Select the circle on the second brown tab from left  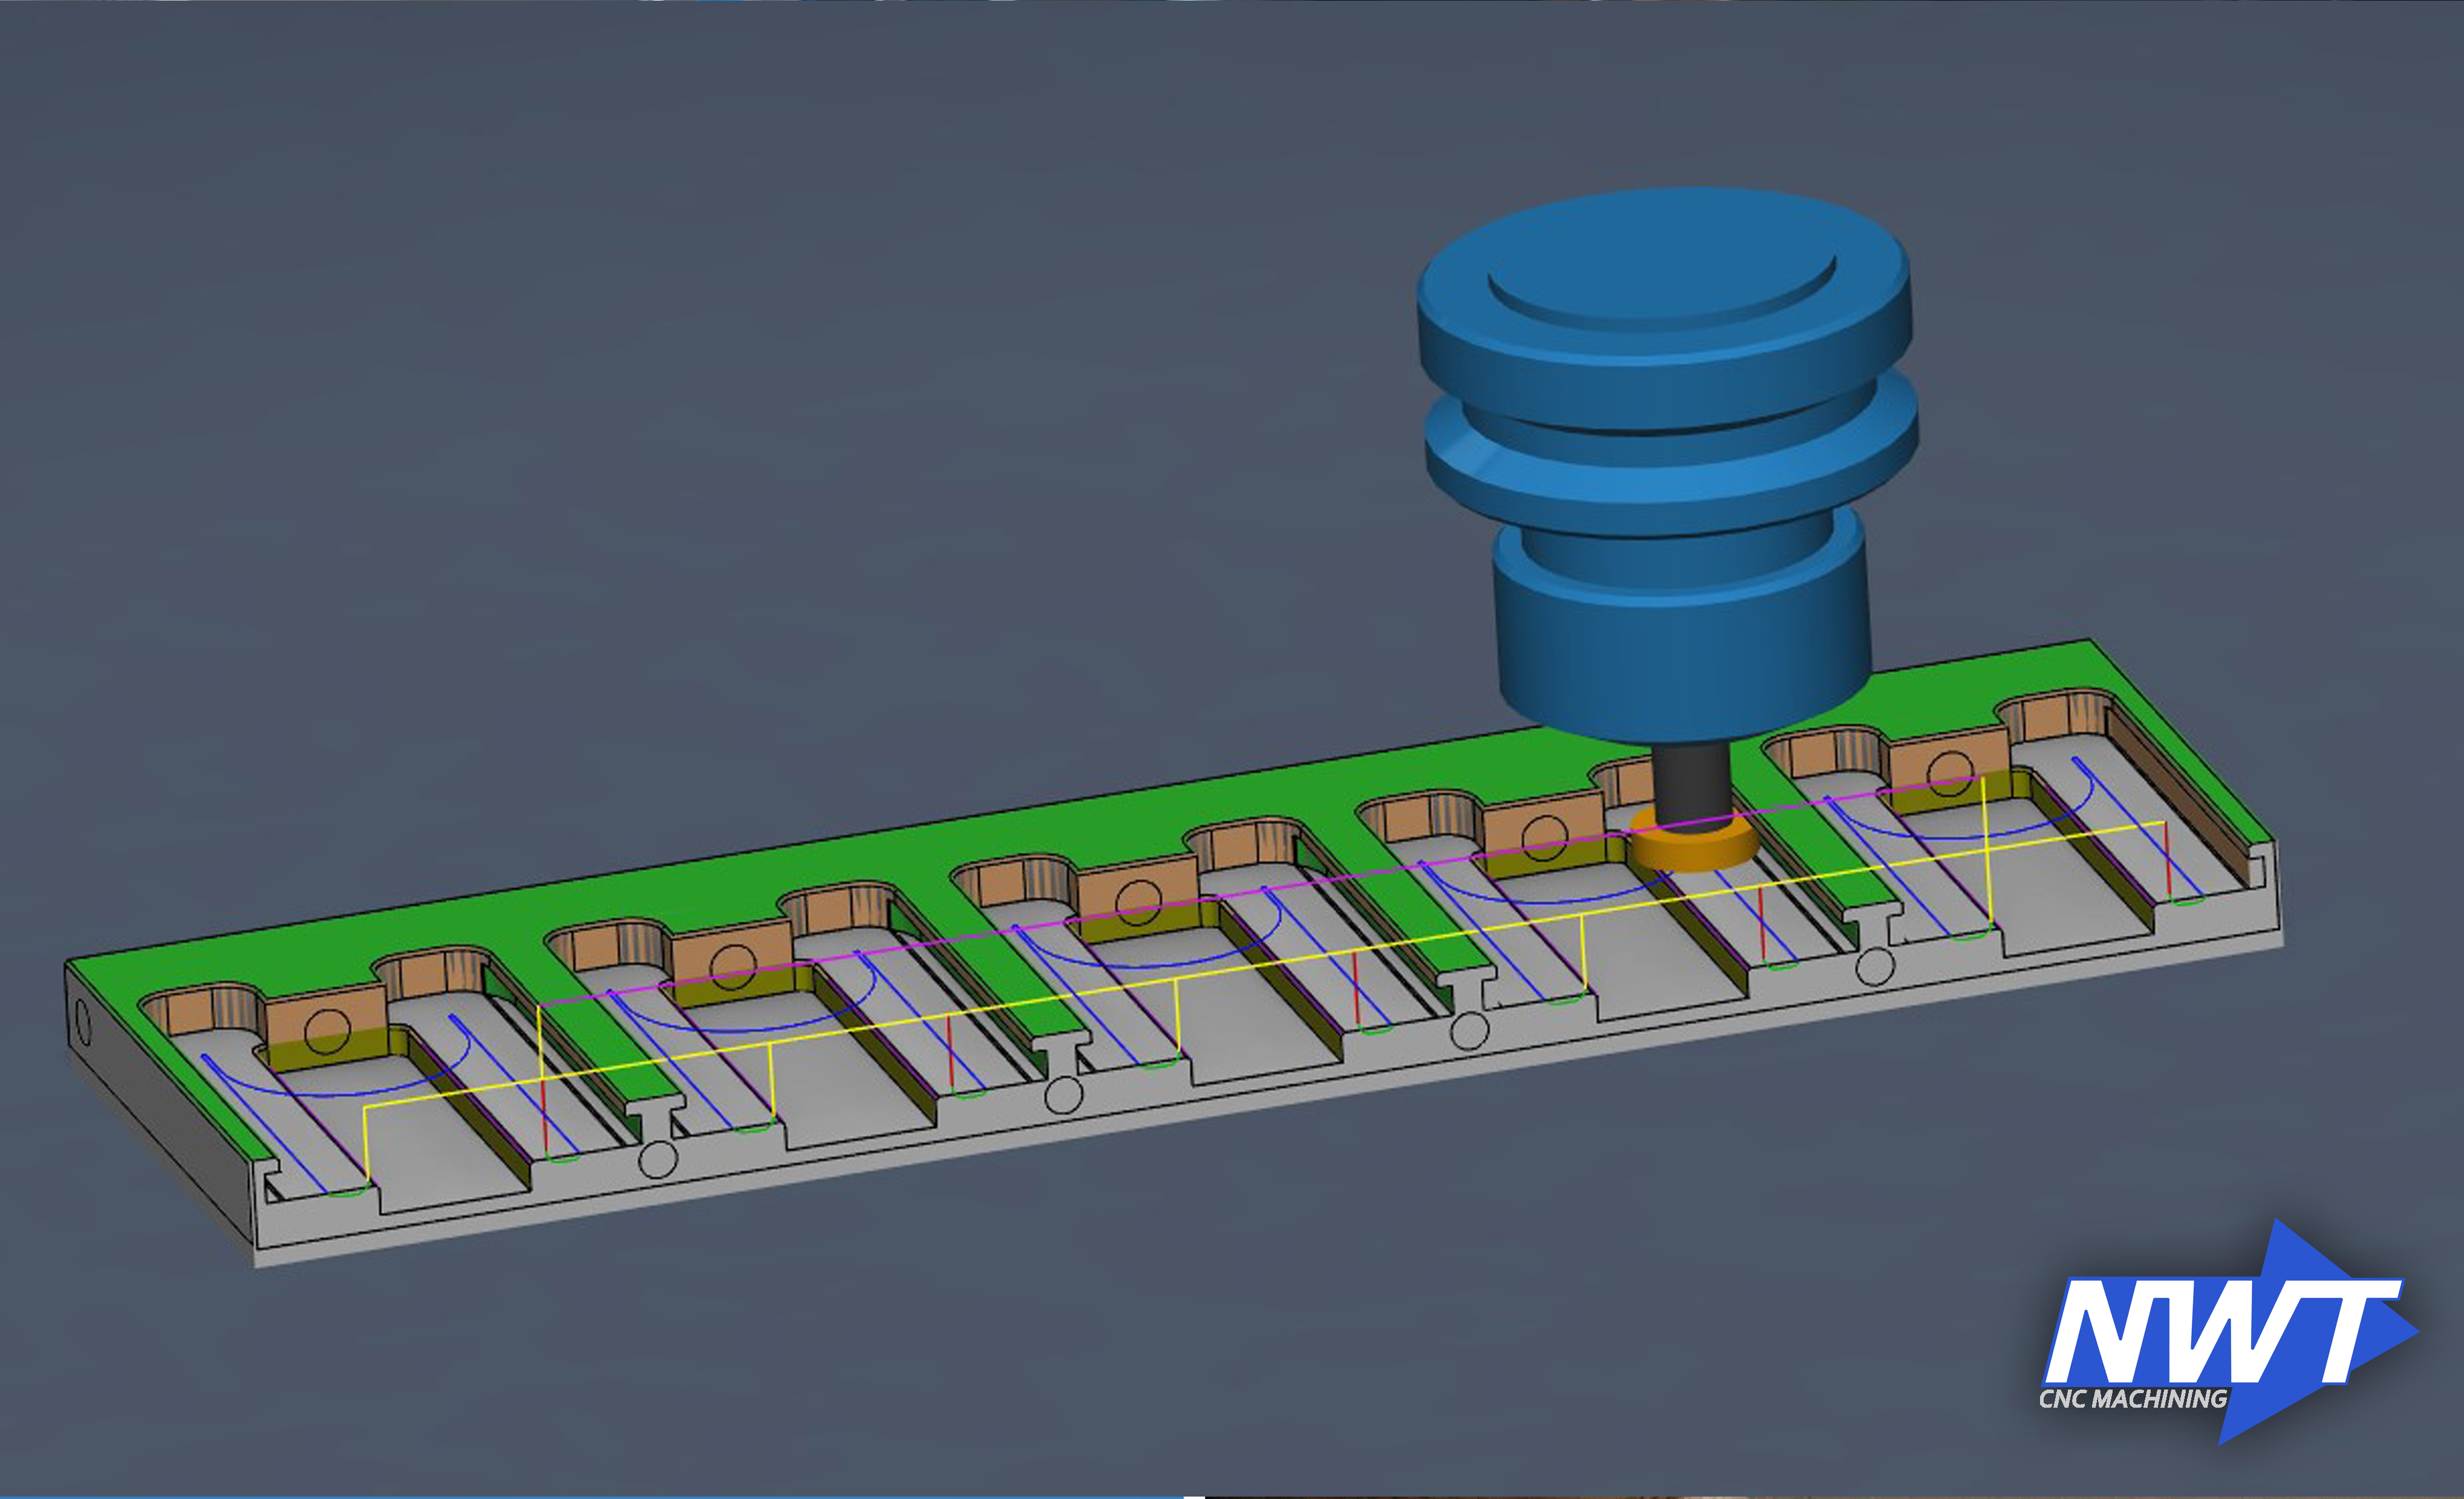click(x=732, y=966)
